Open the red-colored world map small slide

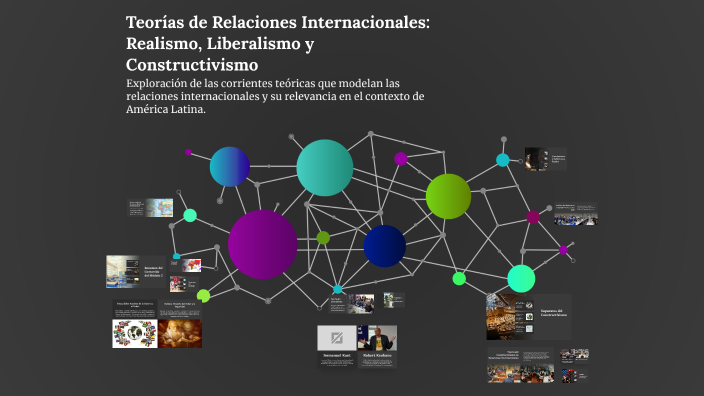(186, 265)
